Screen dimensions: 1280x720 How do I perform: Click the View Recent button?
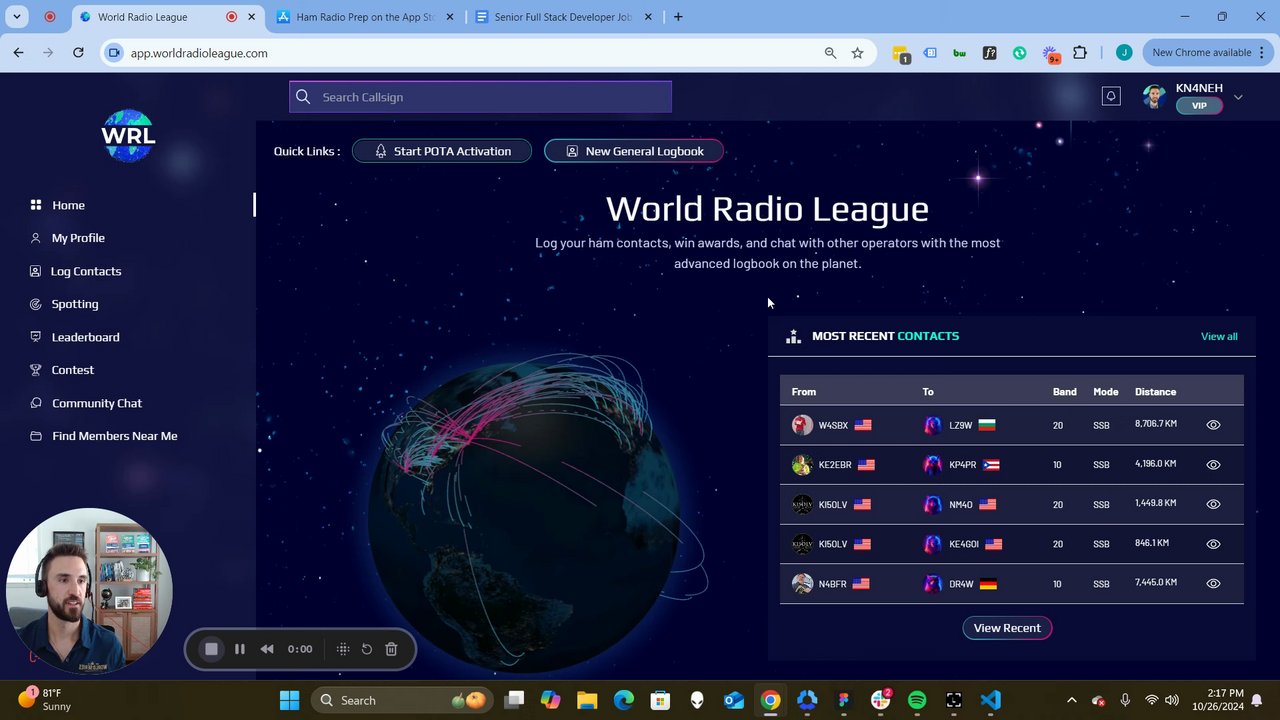pos(1007,628)
